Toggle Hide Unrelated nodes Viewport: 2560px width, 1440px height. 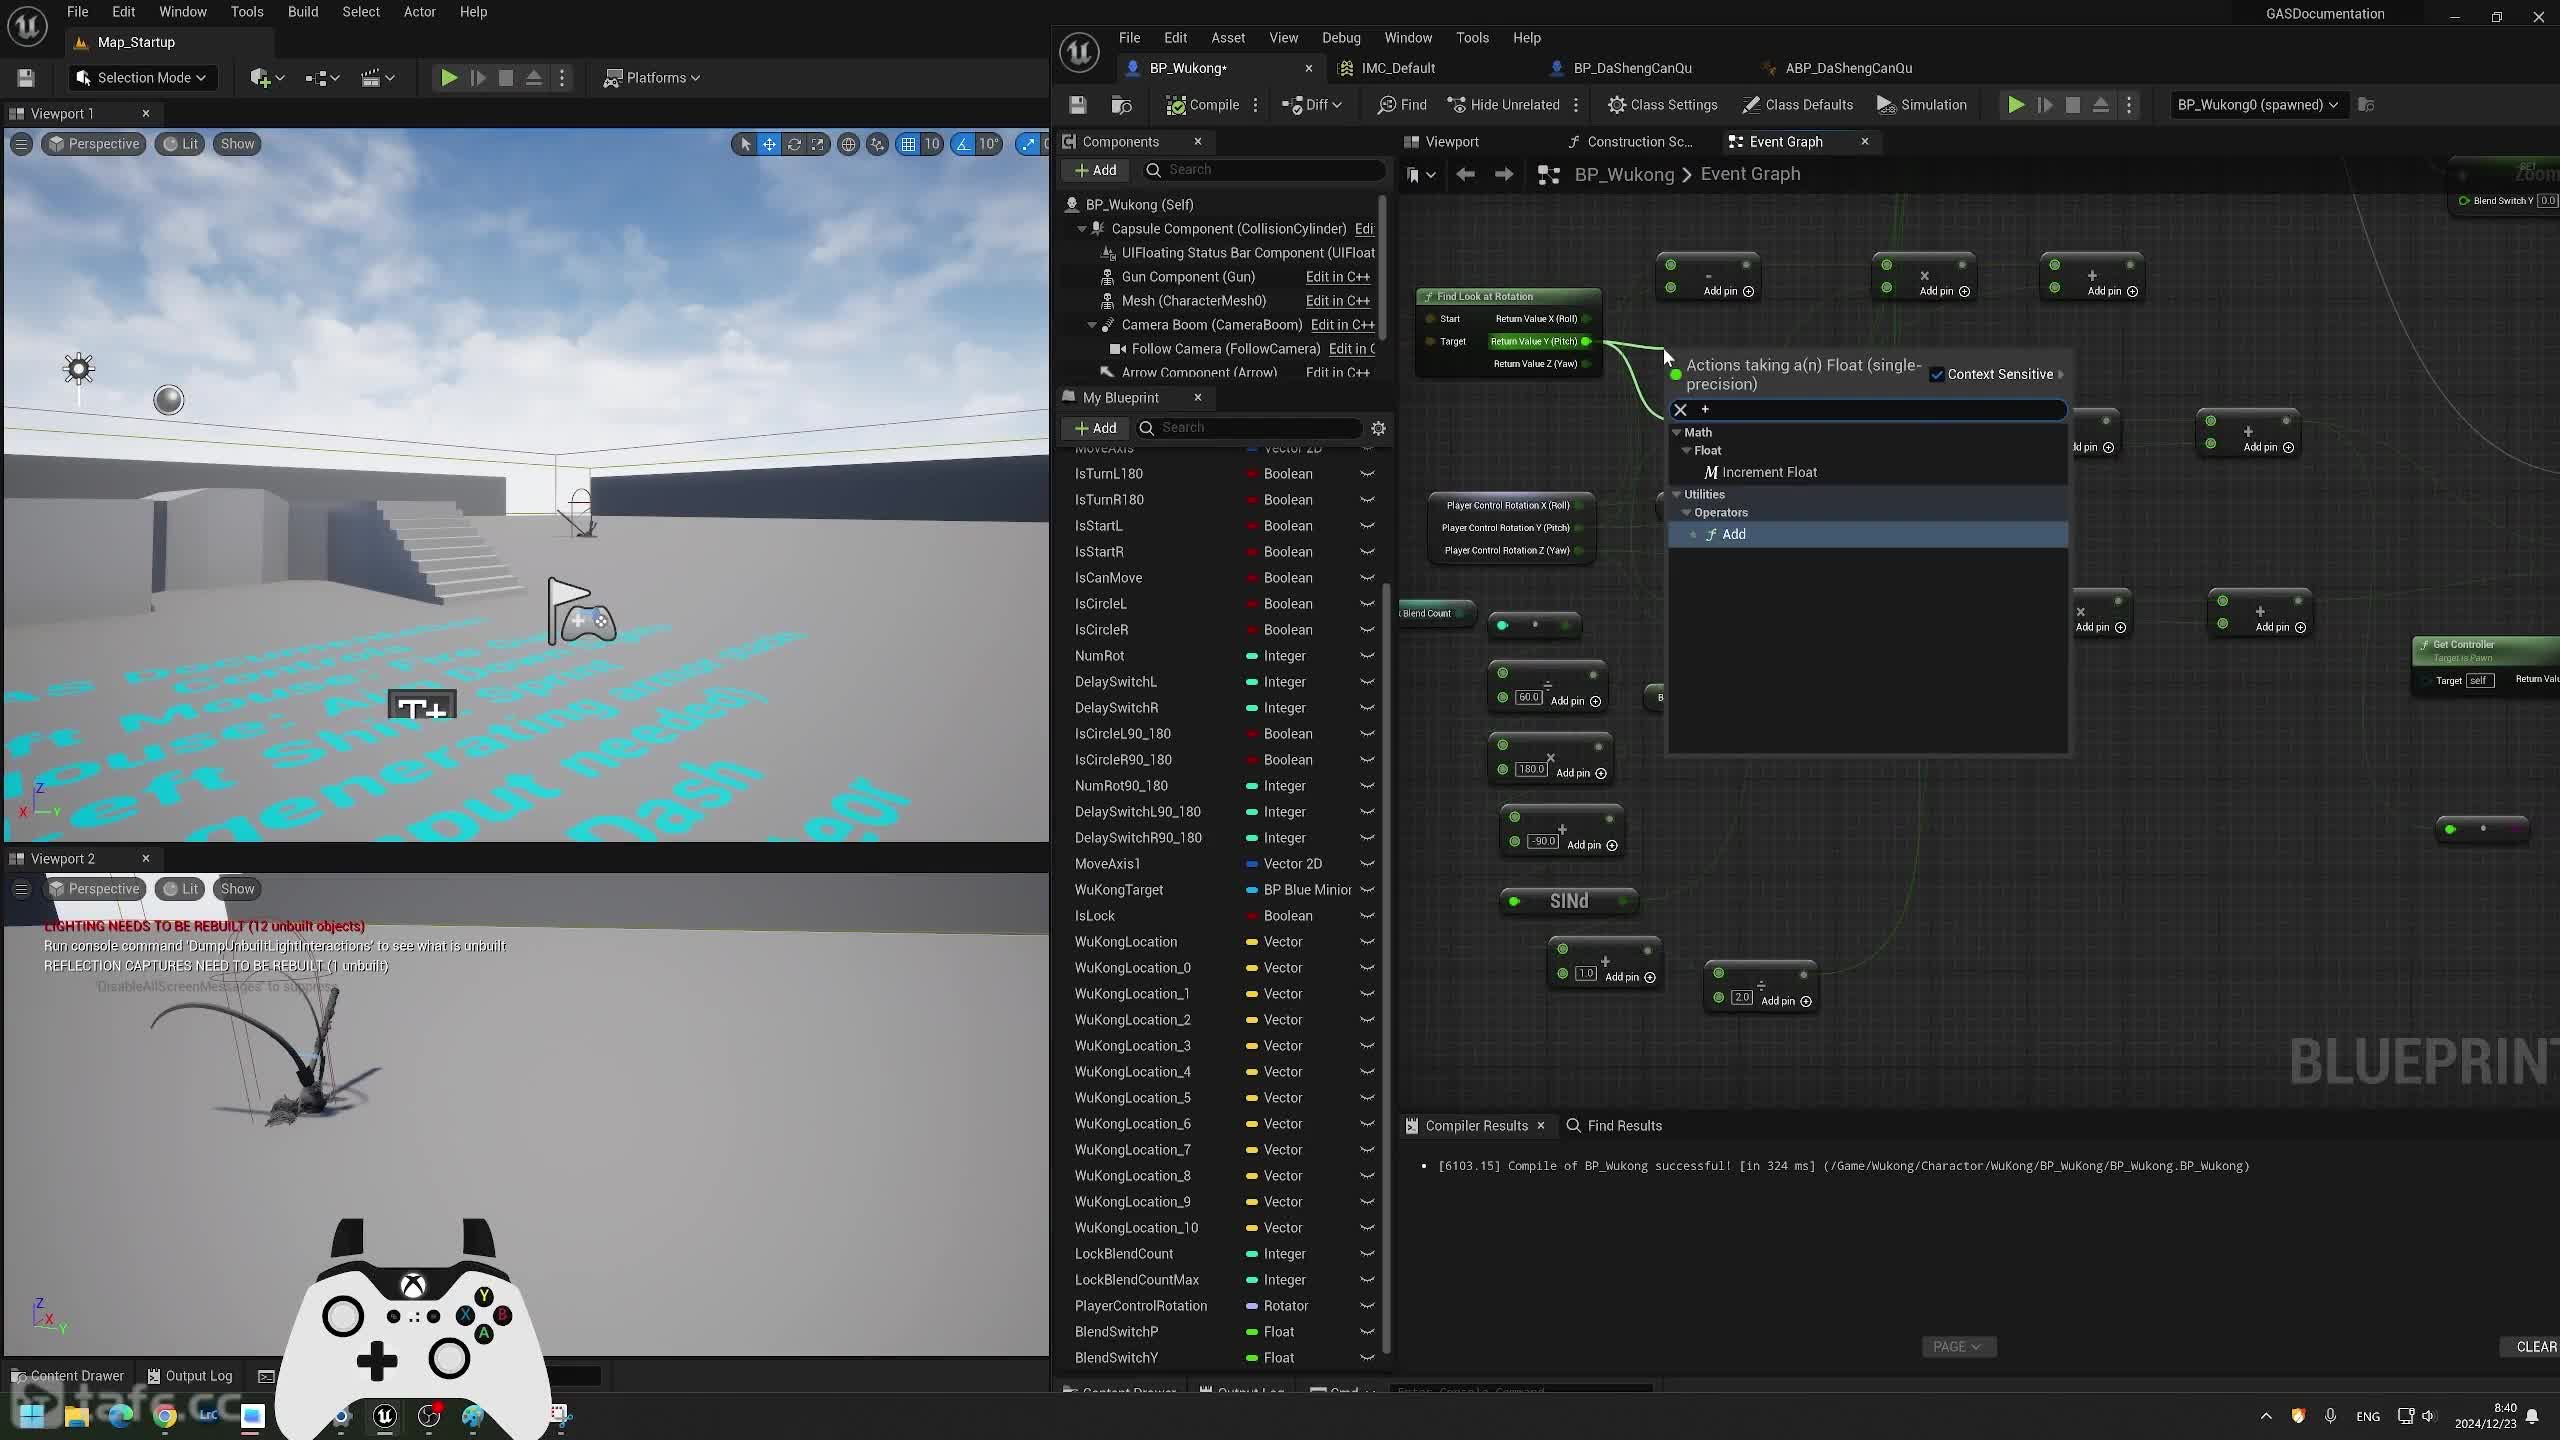click(x=1503, y=105)
